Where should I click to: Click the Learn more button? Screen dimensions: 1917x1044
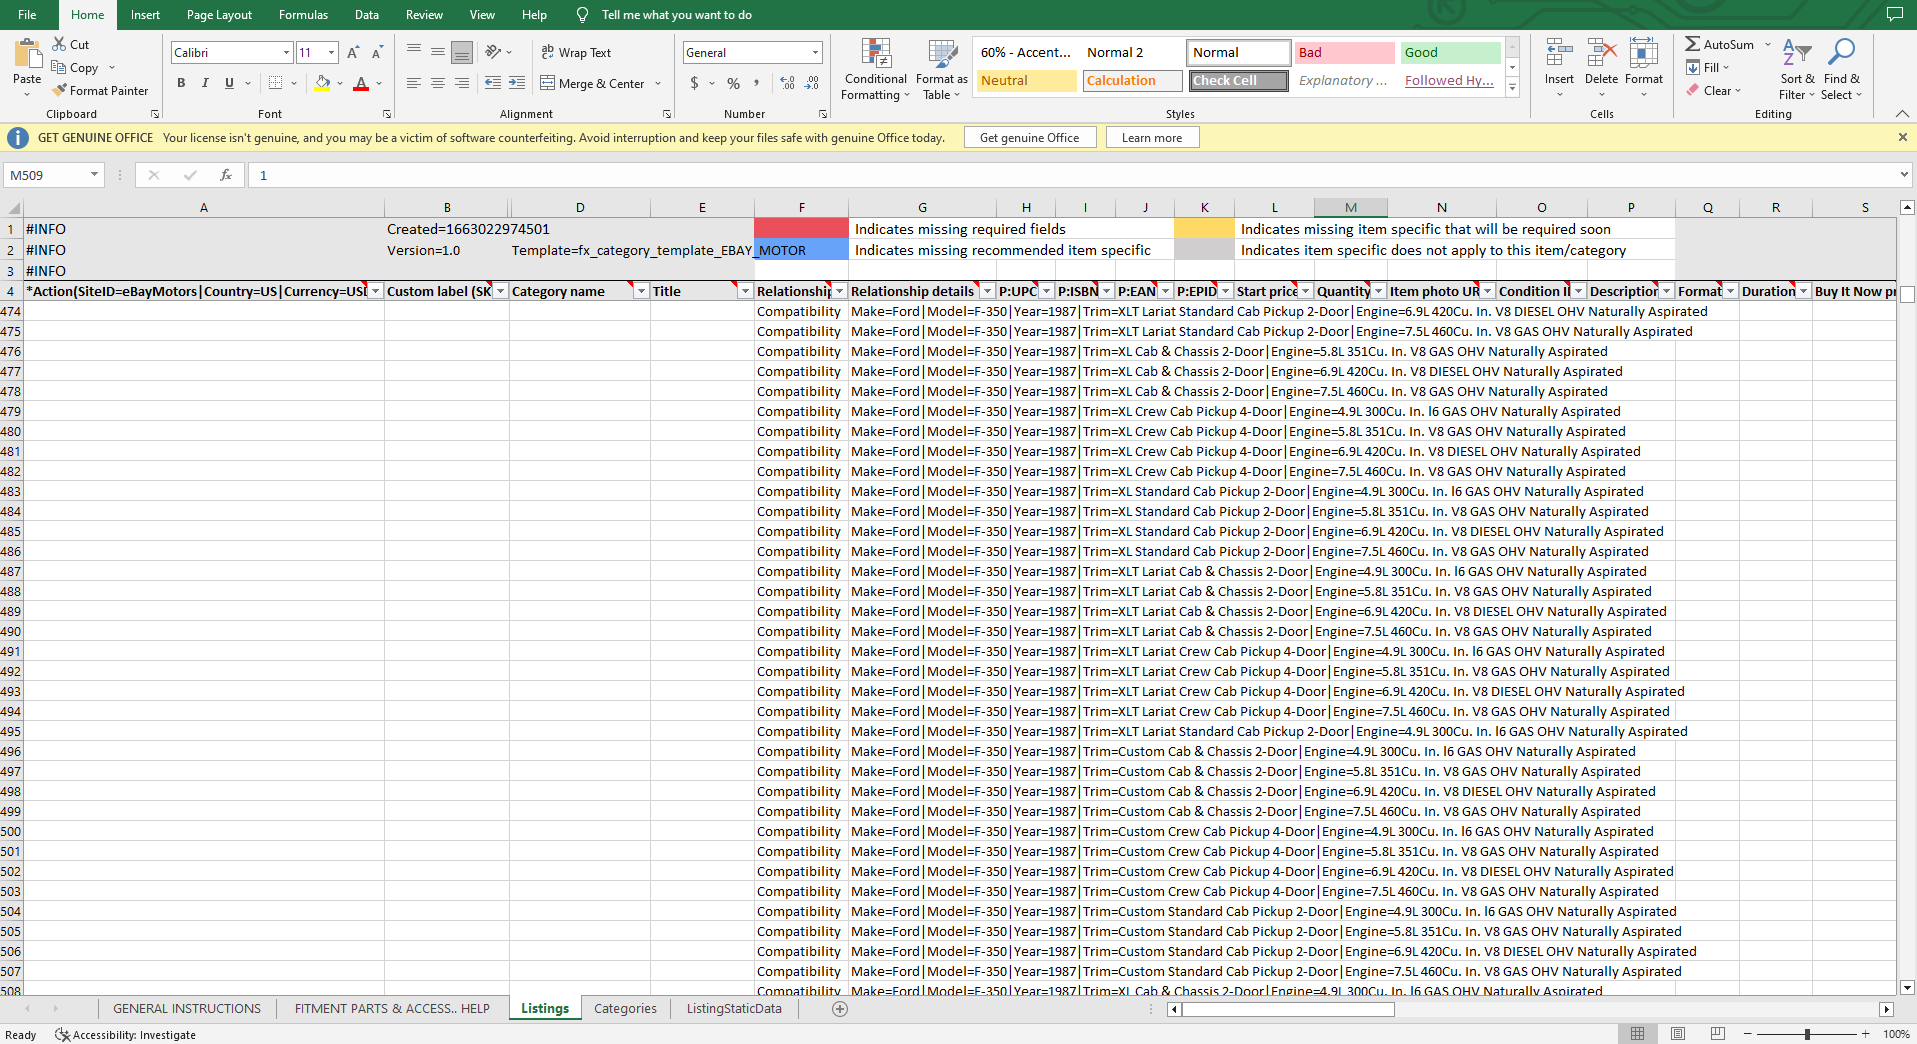[1152, 137]
